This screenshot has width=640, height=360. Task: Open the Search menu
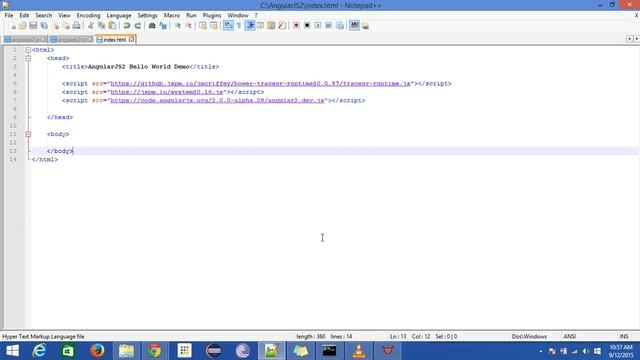pos(43,16)
